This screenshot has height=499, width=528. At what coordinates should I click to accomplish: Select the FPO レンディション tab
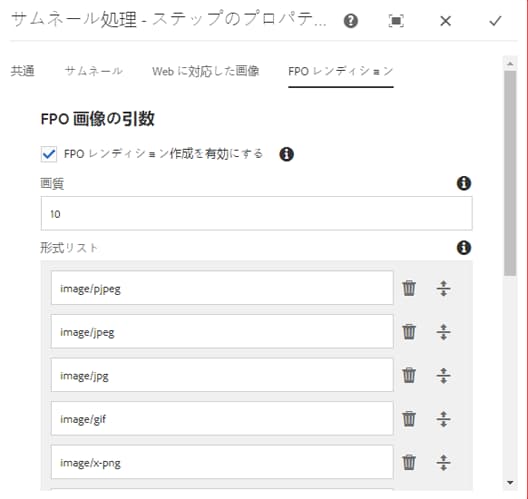pyautogui.click(x=340, y=71)
